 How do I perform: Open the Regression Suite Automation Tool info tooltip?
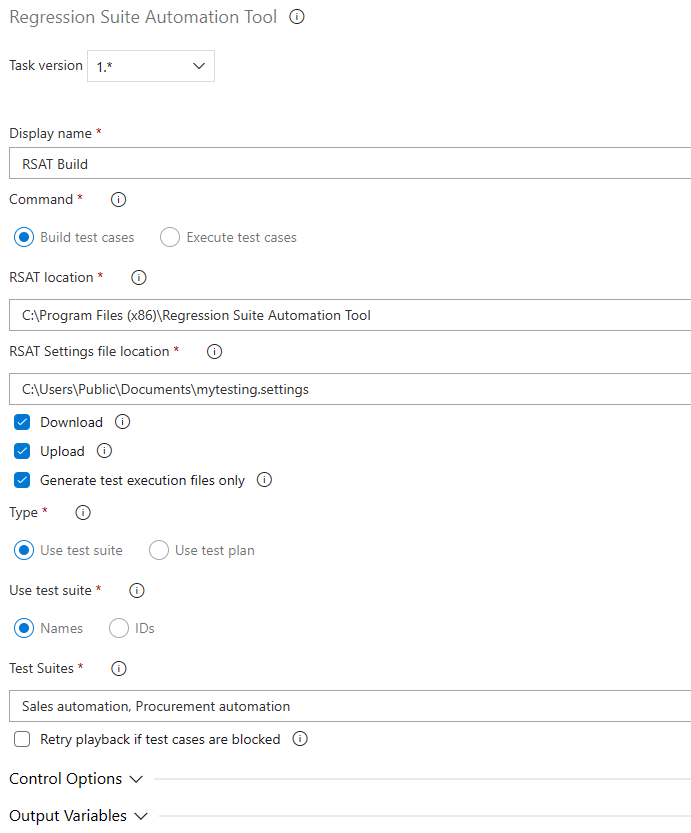297,17
